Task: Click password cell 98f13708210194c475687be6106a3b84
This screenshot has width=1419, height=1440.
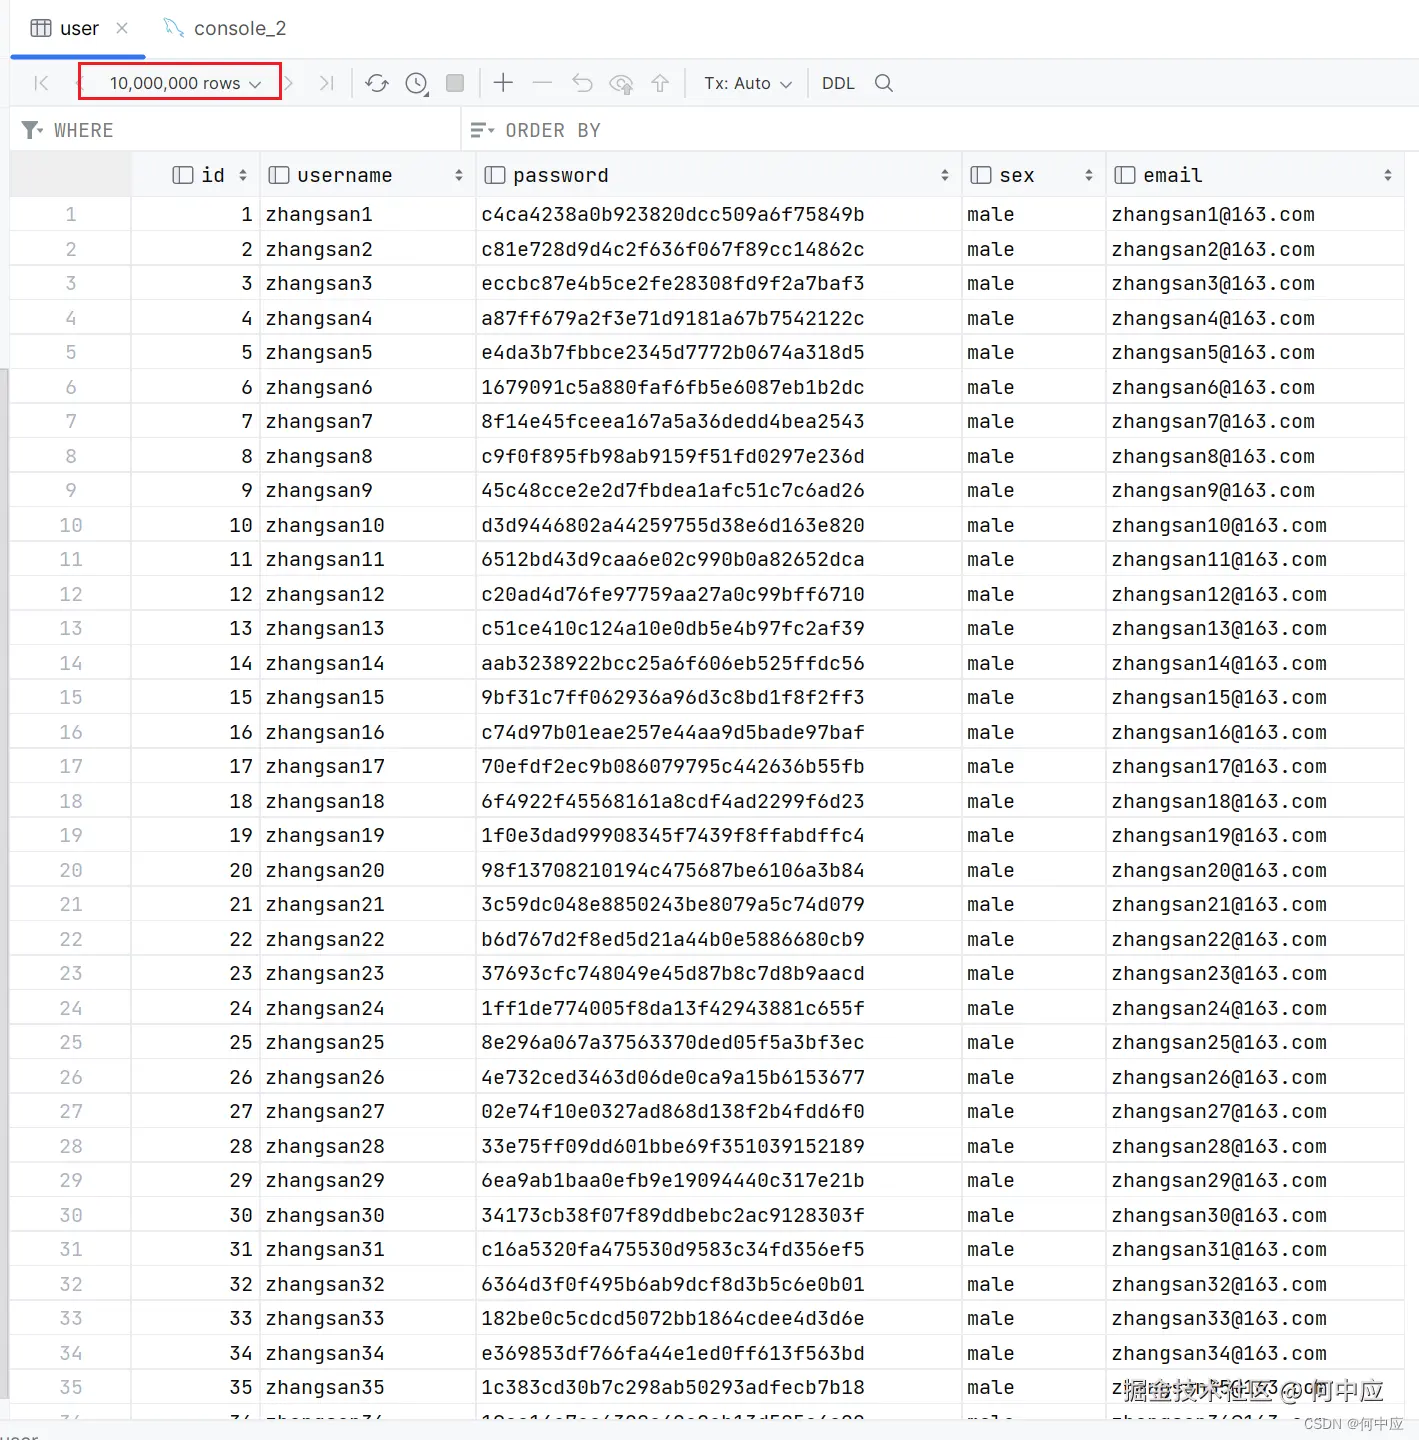Action: point(718,870)
